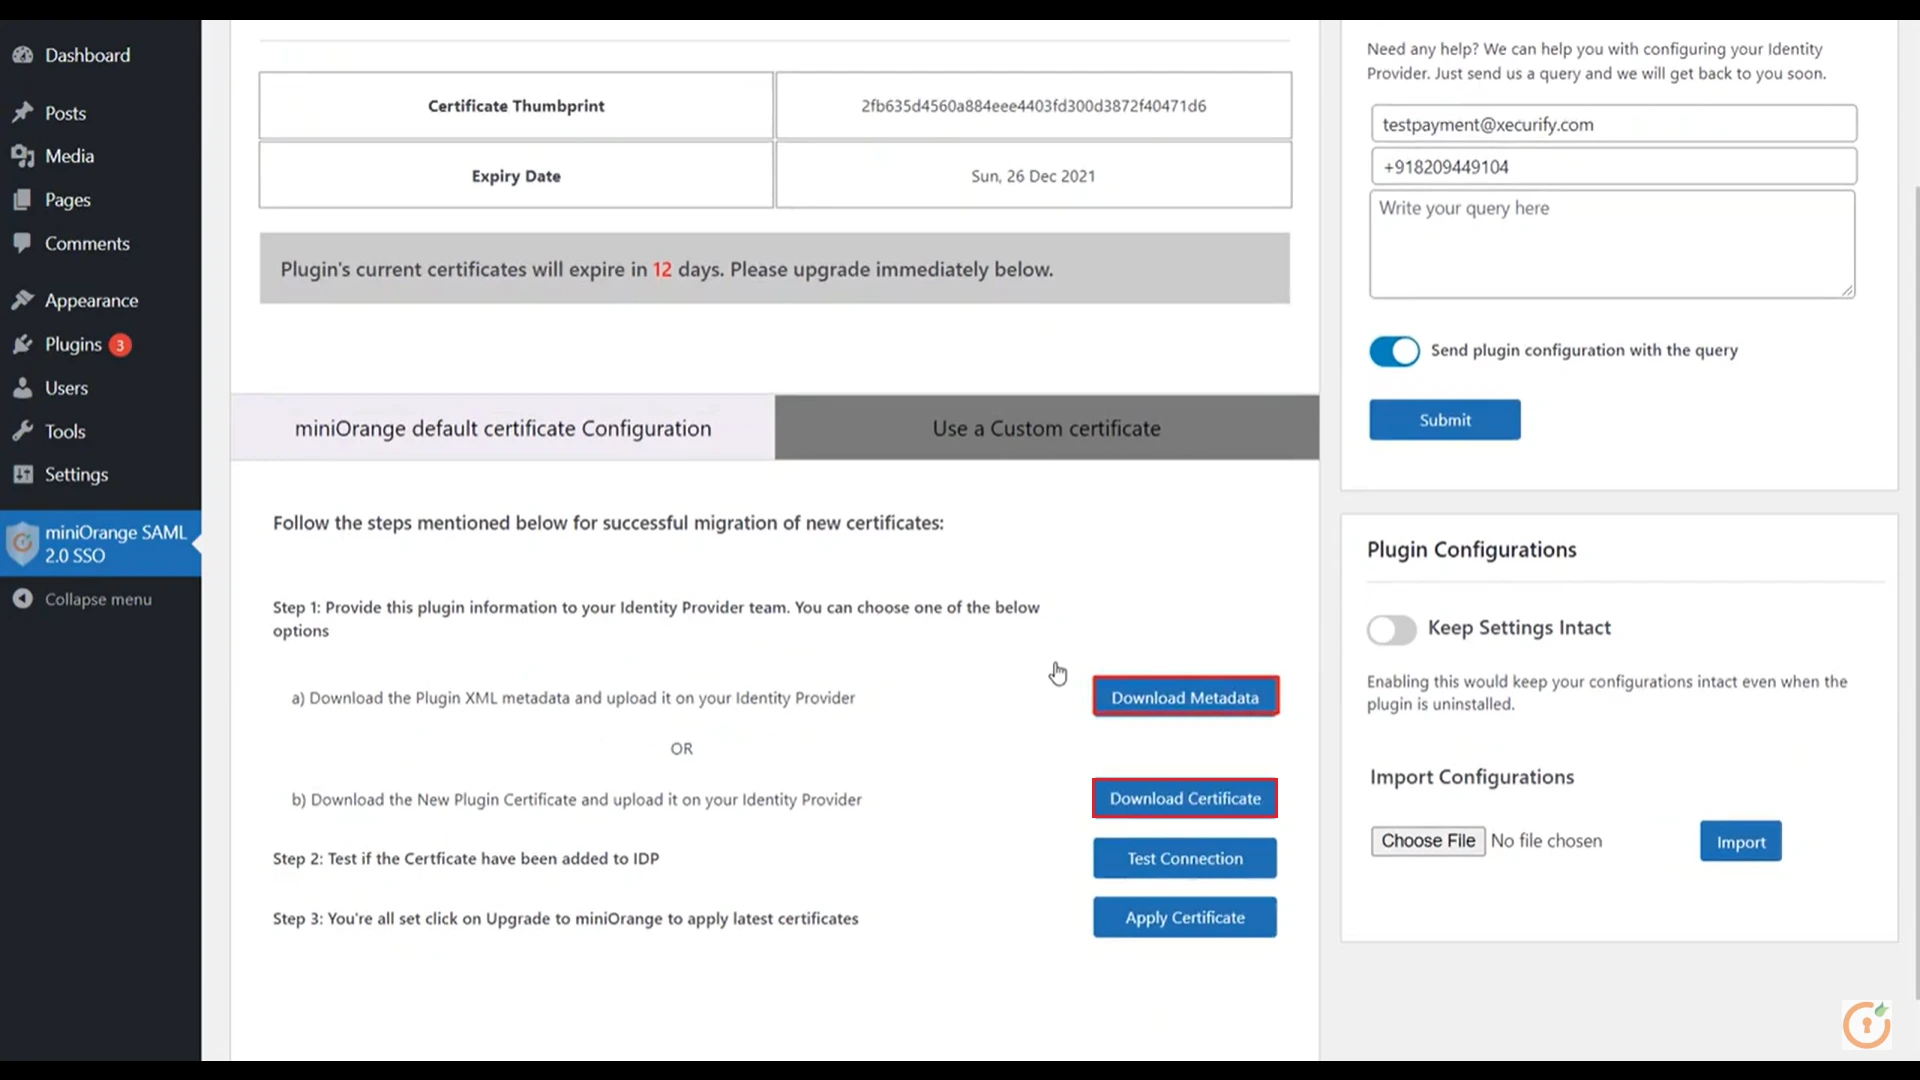Click the Download Metadata button

coord(1185,697)
